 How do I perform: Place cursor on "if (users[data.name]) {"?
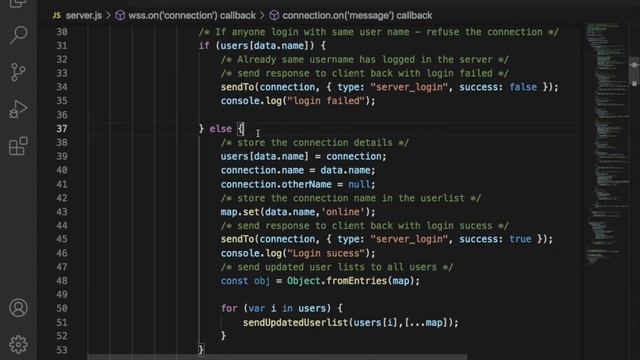point(262,46)
